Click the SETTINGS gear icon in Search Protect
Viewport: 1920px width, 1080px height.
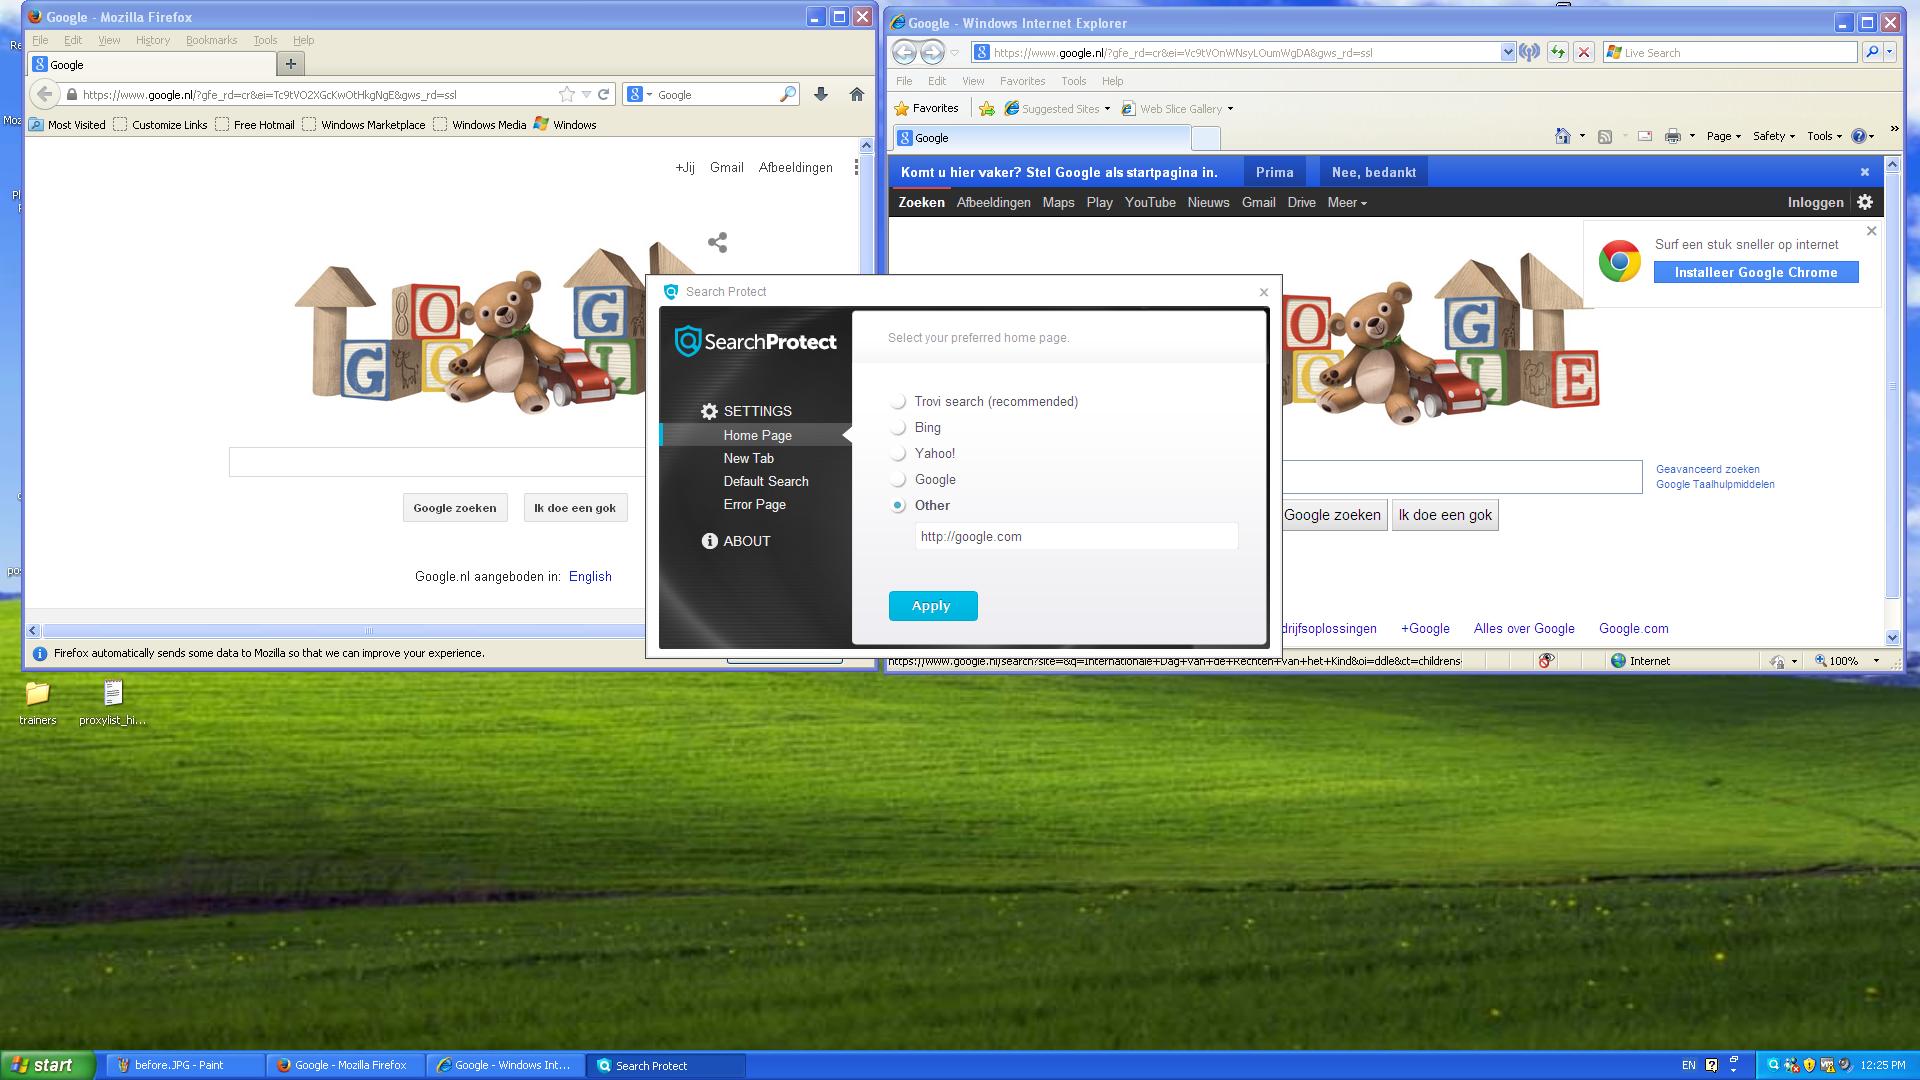click(x=709, y=411)
